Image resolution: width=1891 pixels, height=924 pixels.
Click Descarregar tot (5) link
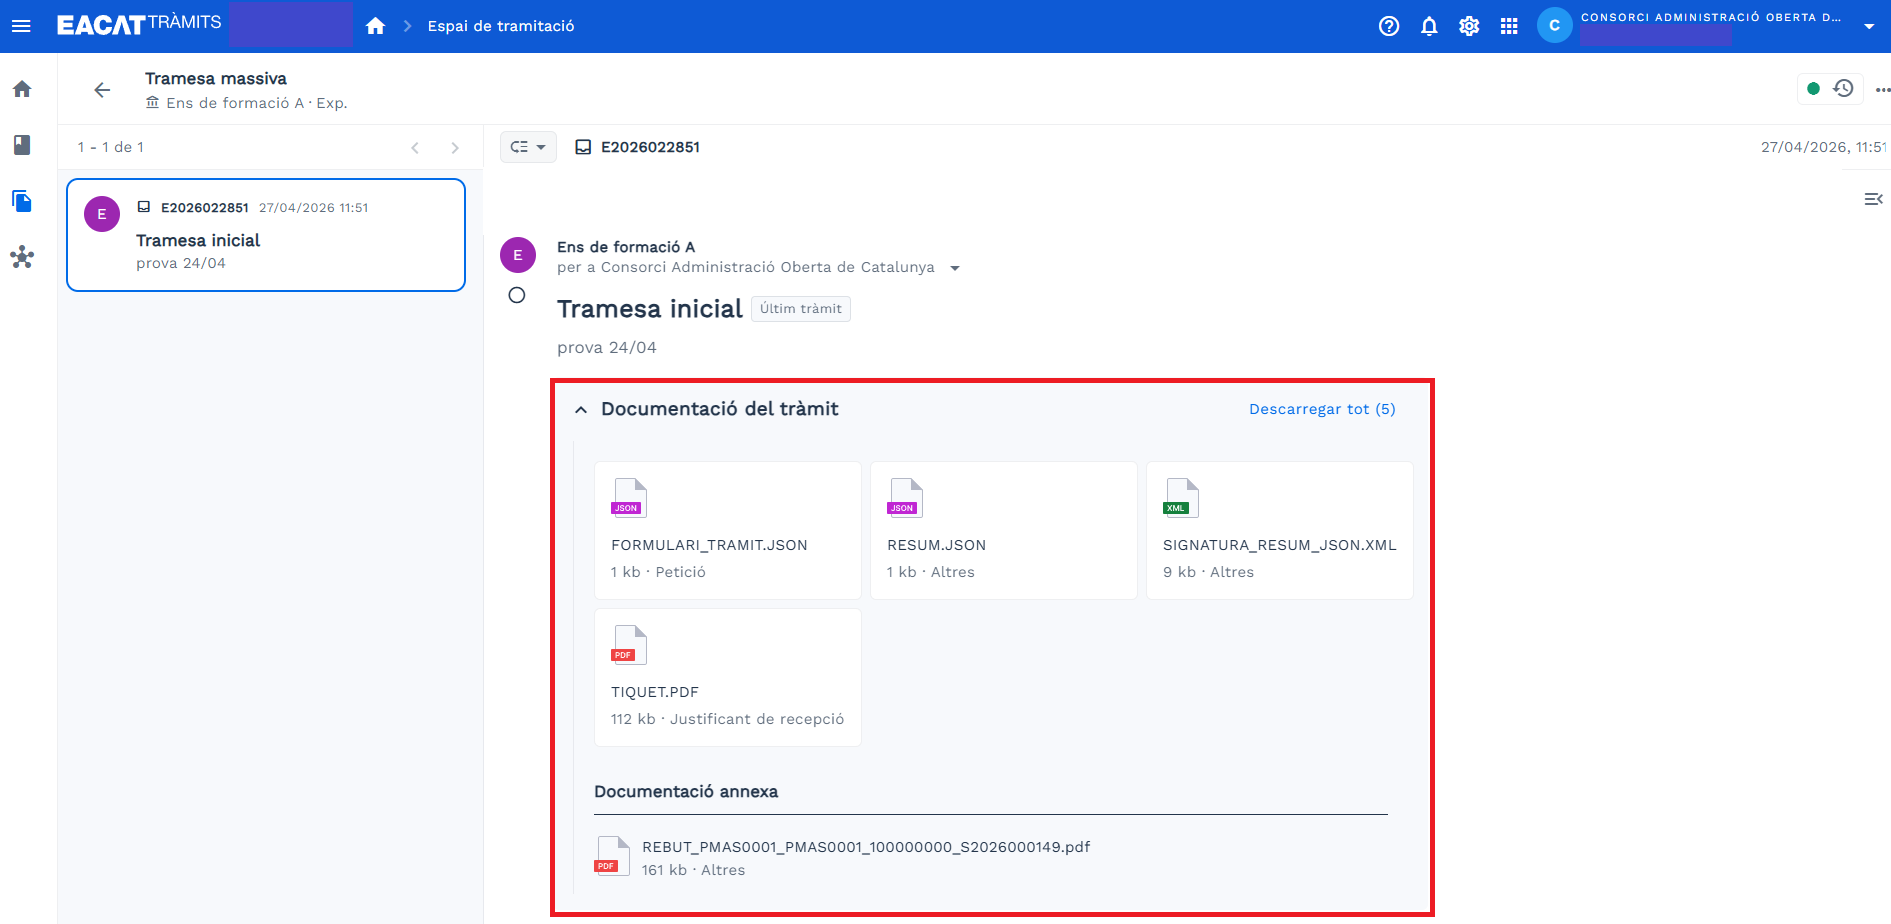(x=1322, y=409)
